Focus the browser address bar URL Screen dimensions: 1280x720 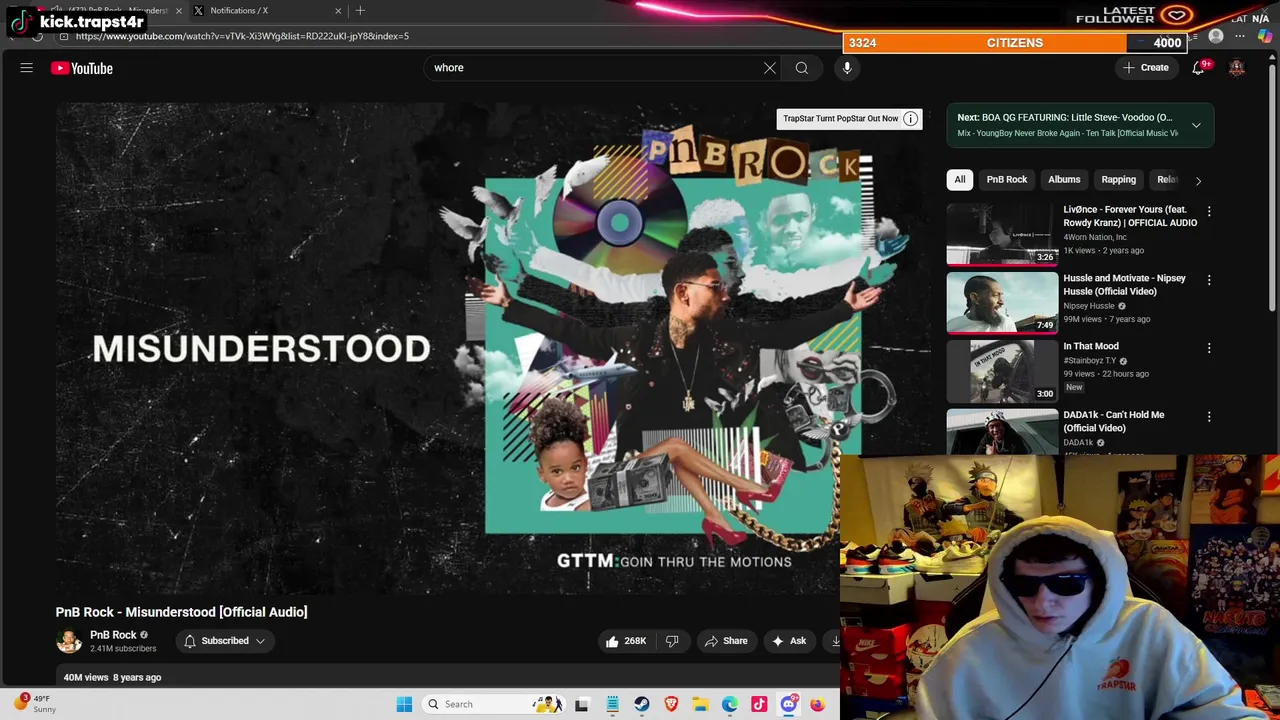[x=242, y=37]
